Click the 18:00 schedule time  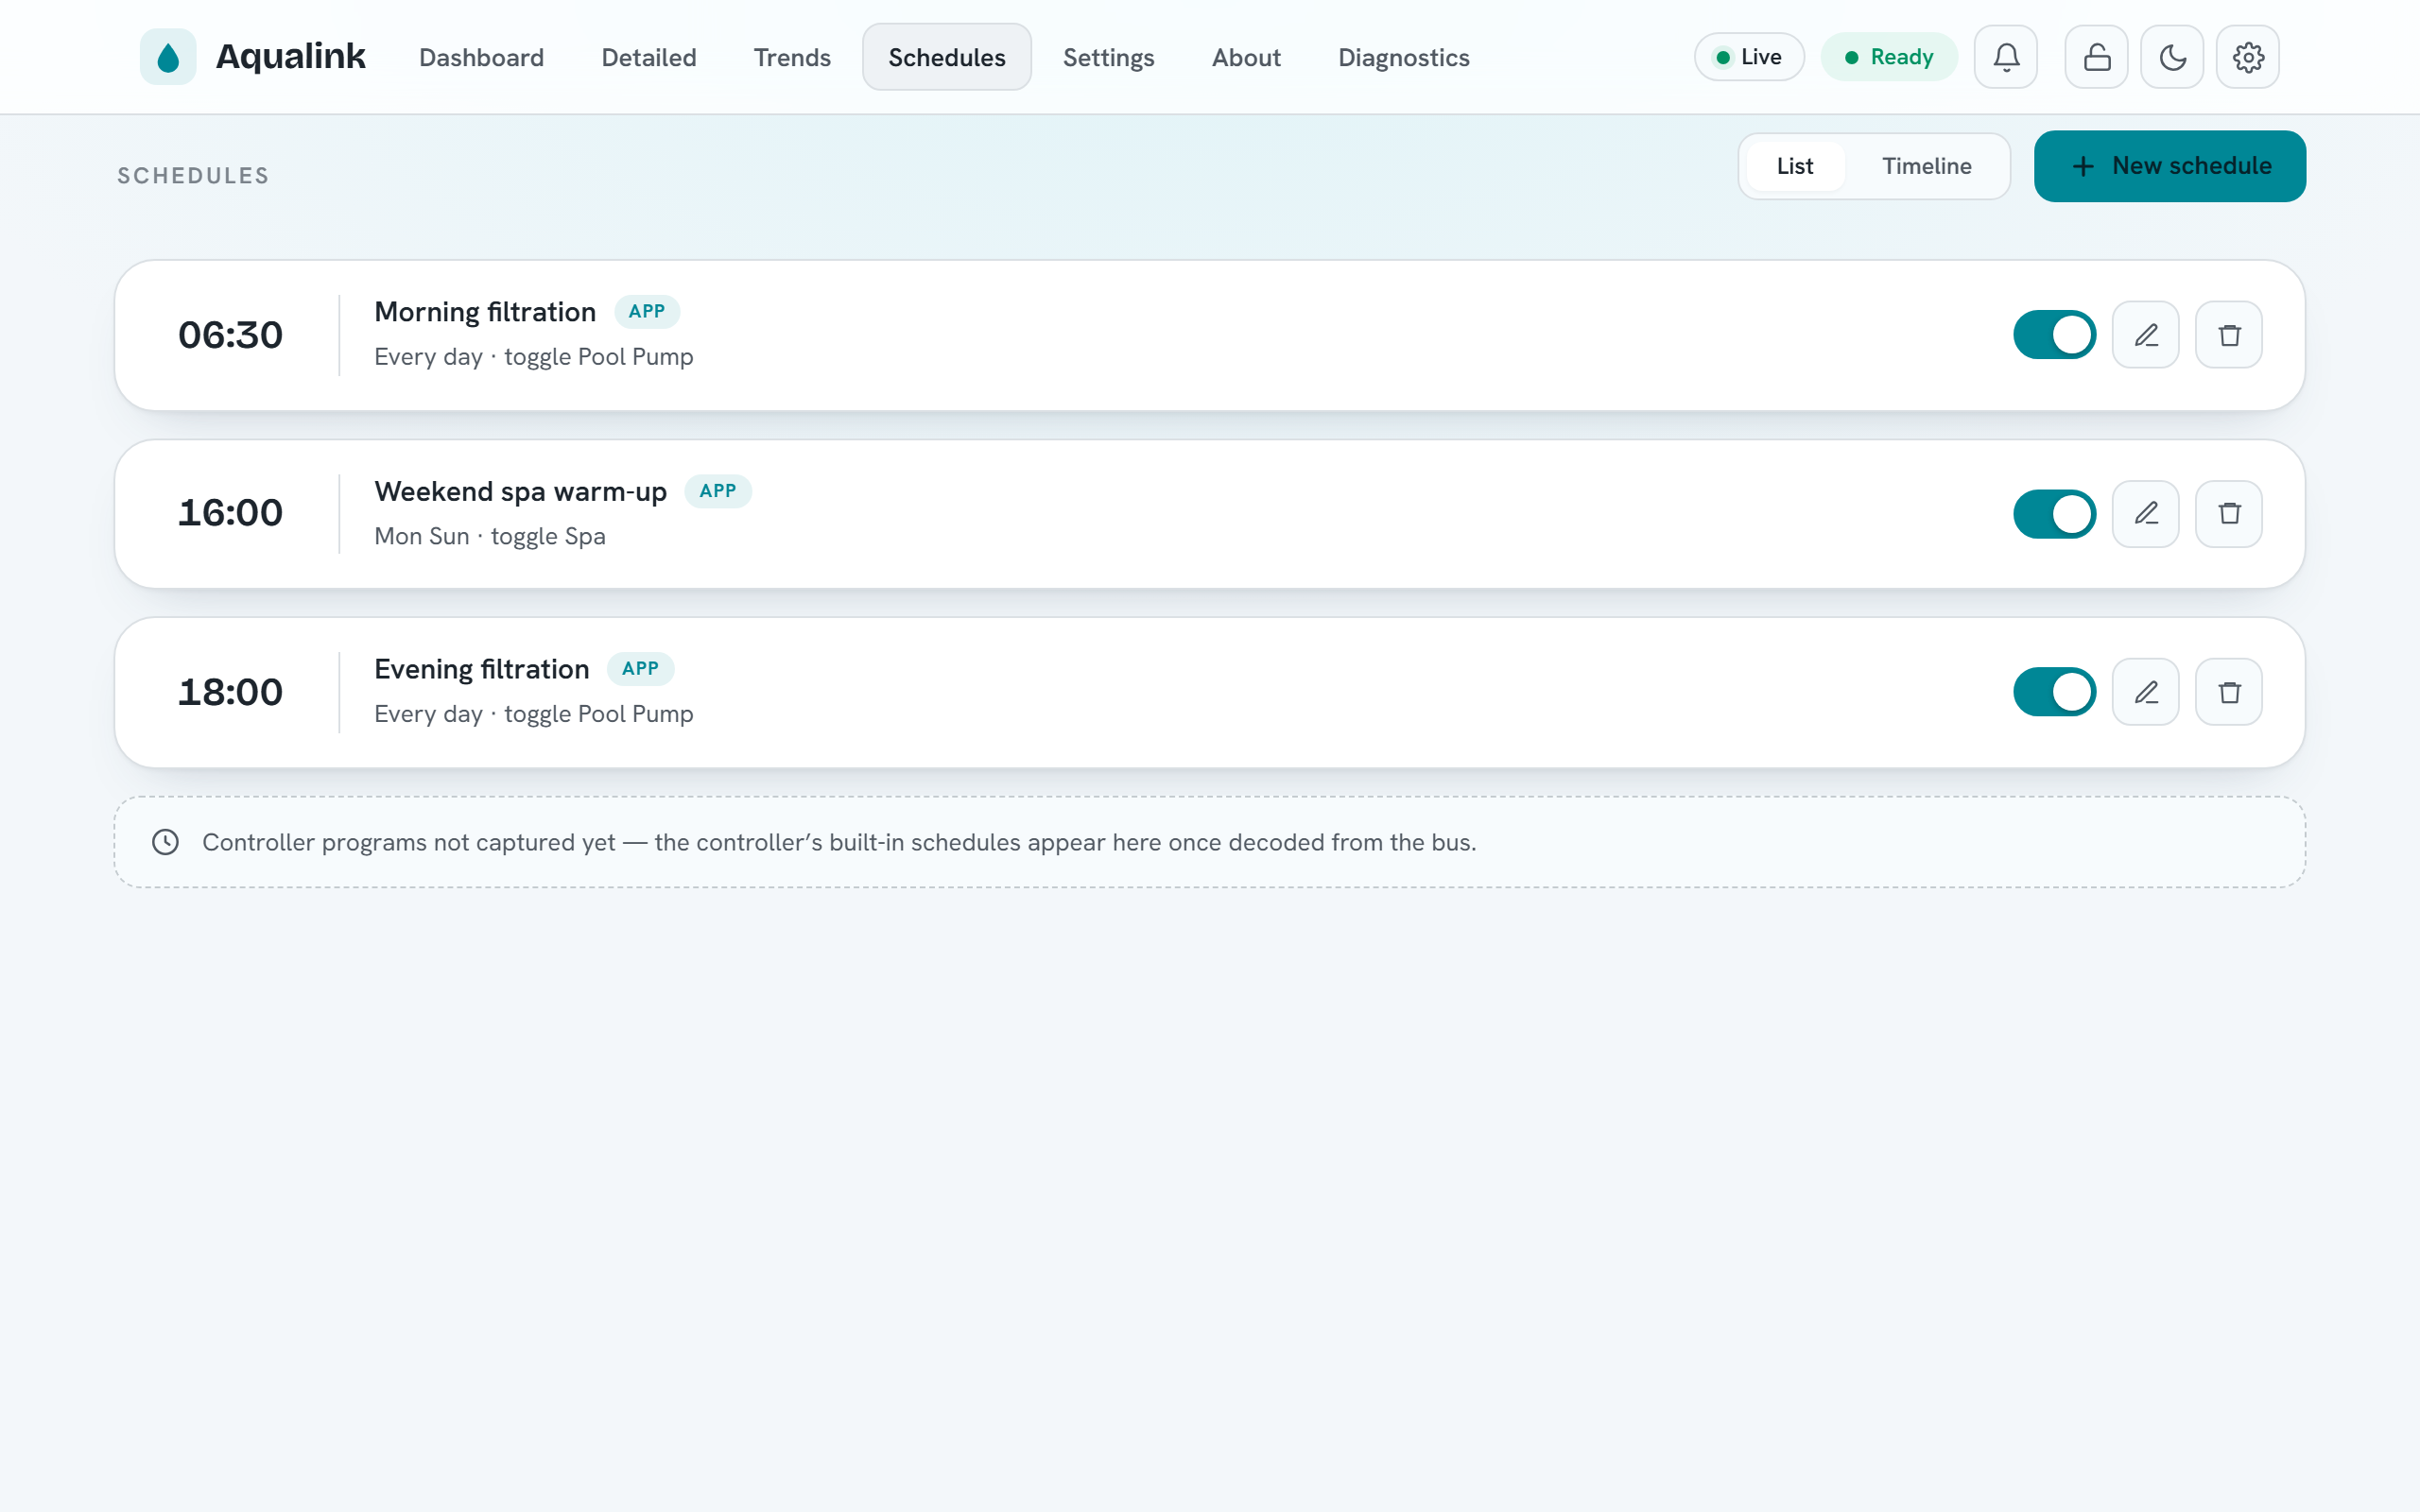tap(230, 692)
